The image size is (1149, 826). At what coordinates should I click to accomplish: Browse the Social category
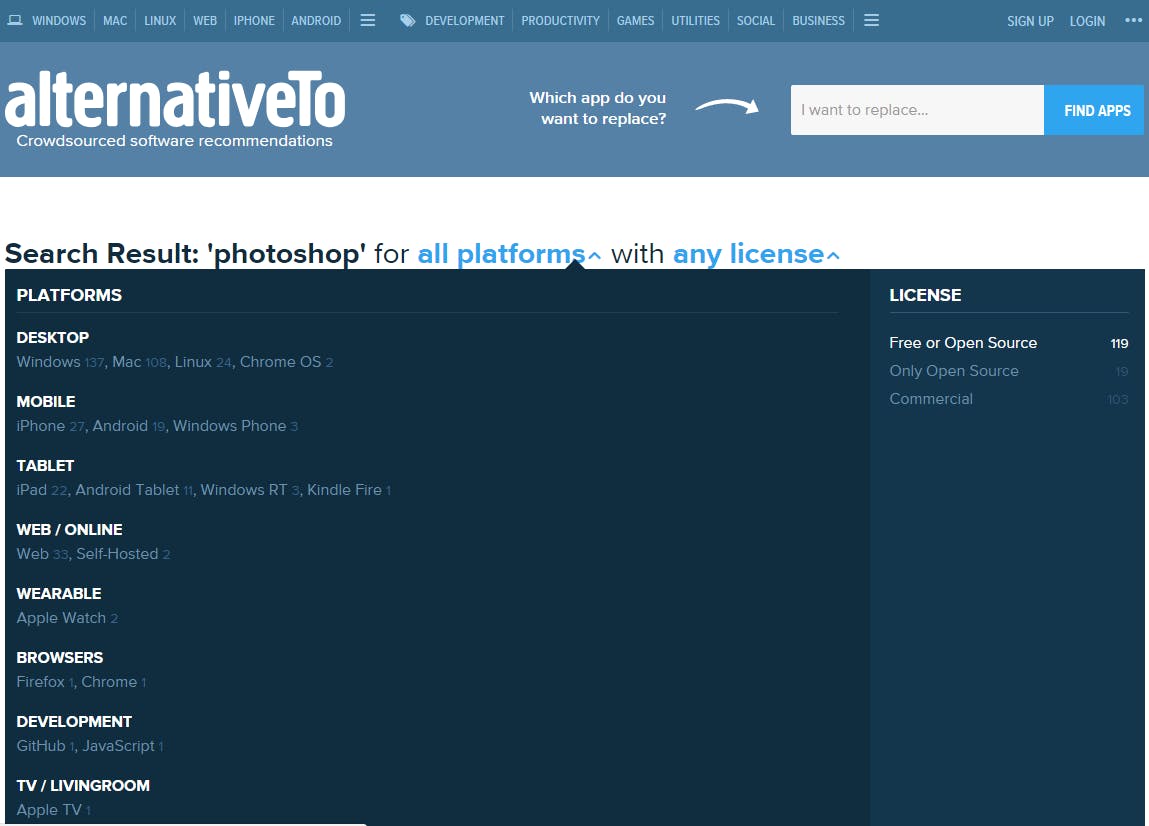pyautogui.click(x=755, y=21)
